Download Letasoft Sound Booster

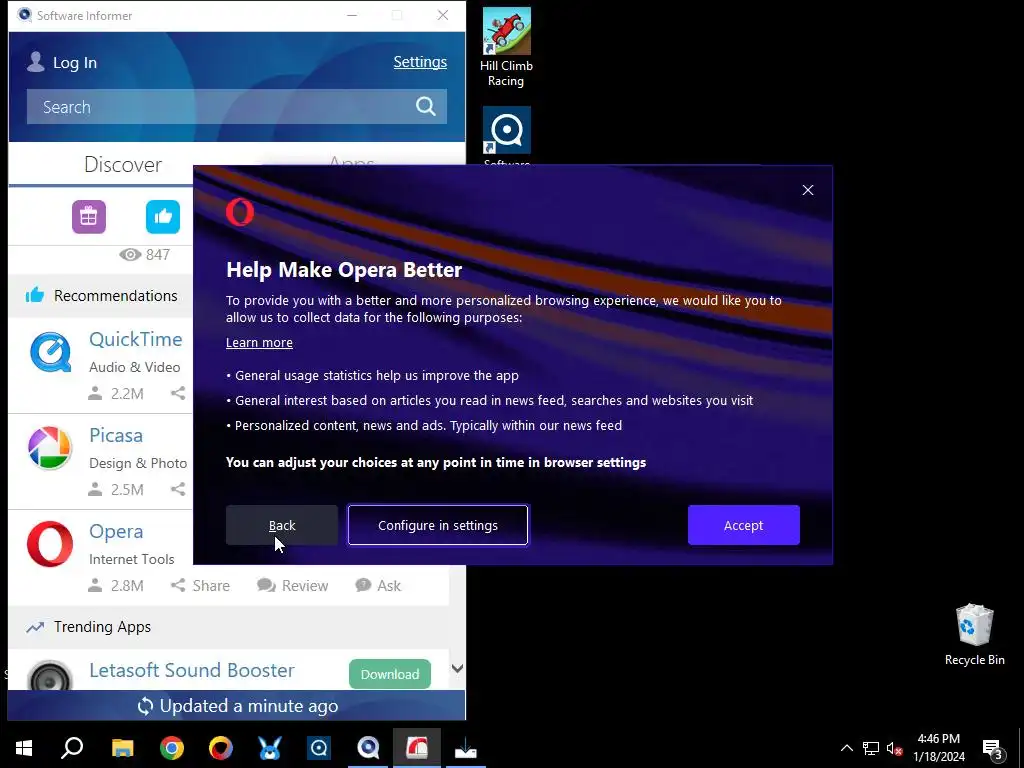coord(390,674)
